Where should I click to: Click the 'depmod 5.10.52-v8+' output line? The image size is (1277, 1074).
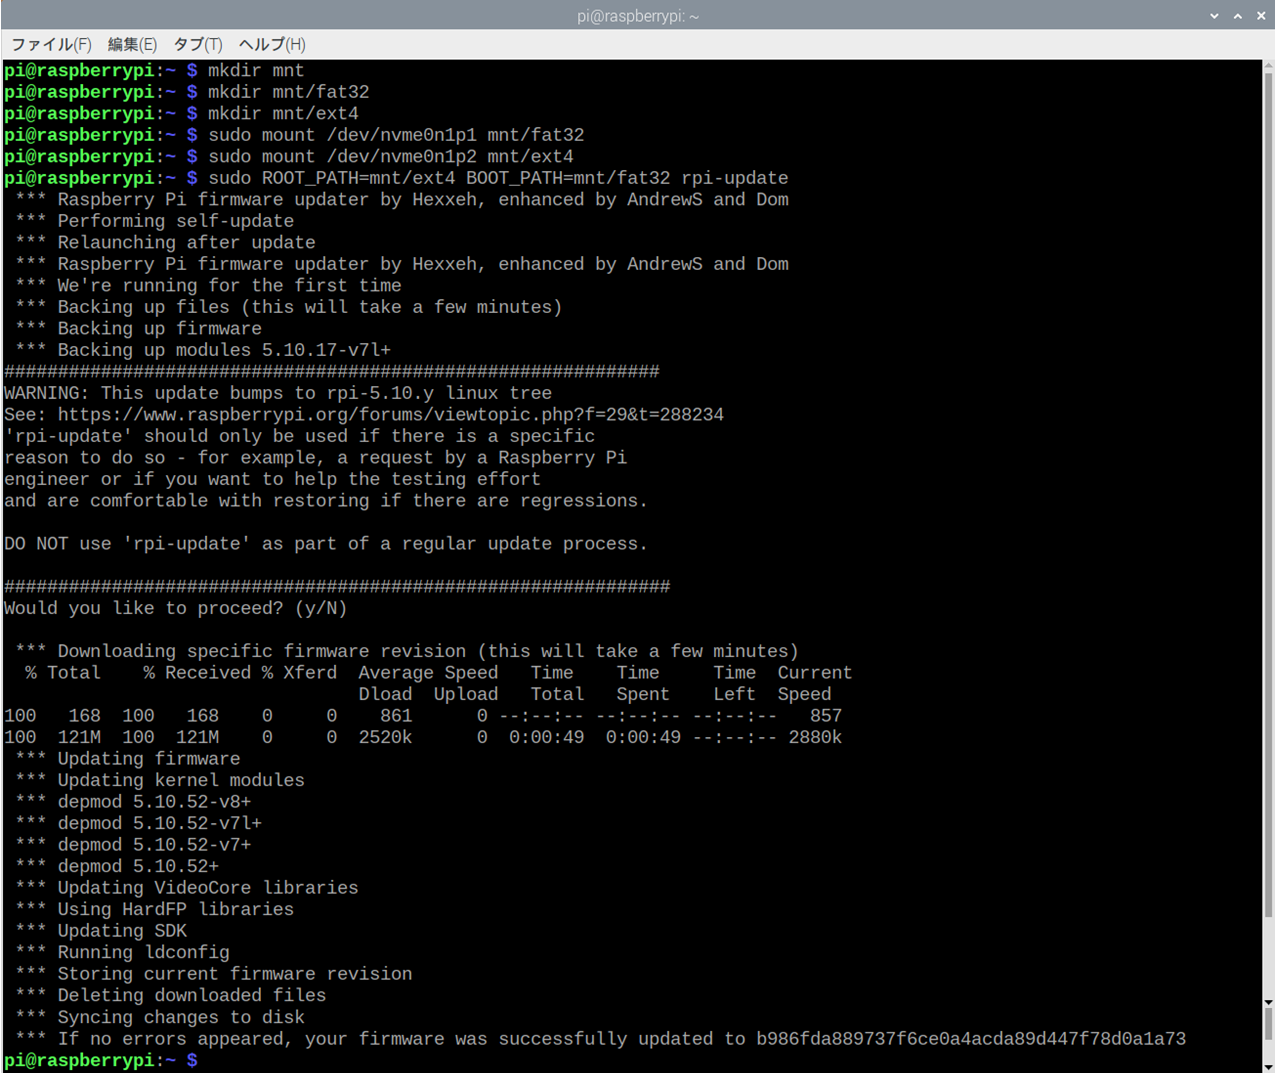(x=154, y=802)
